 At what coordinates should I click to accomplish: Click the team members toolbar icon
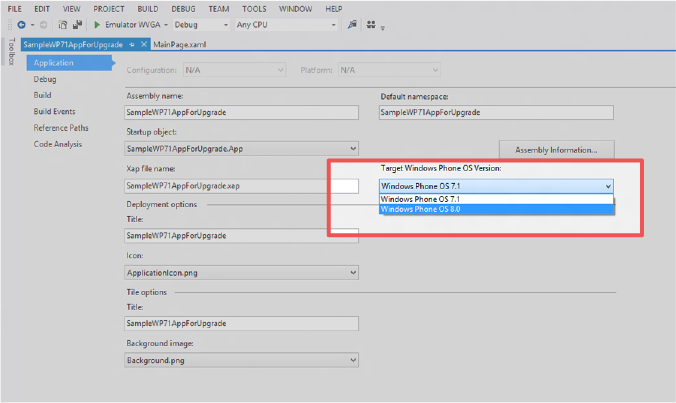pyautogui.click(x=371, y=25)
